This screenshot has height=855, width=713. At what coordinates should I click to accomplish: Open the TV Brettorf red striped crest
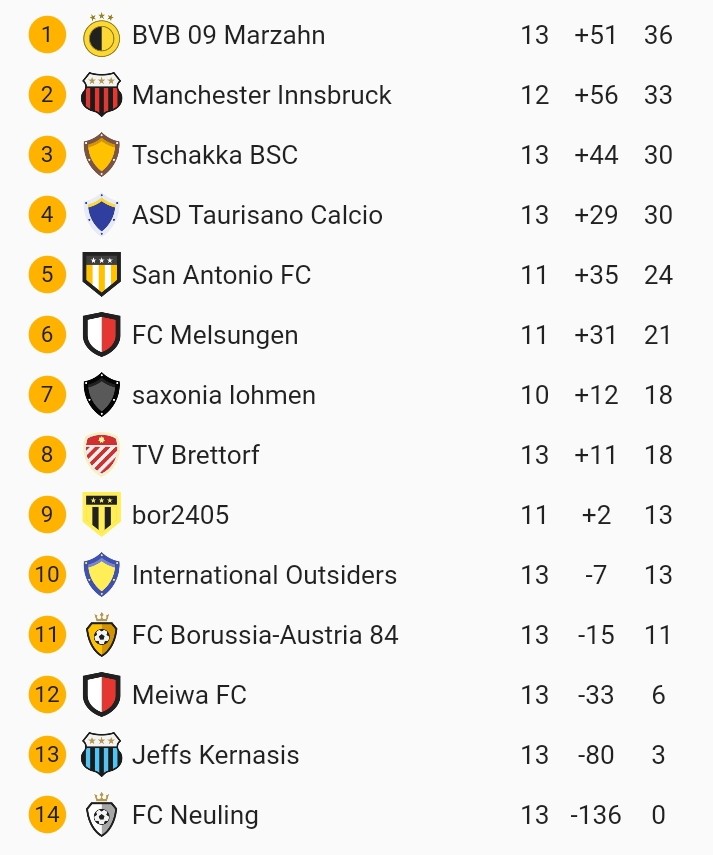tap(101, 455)
